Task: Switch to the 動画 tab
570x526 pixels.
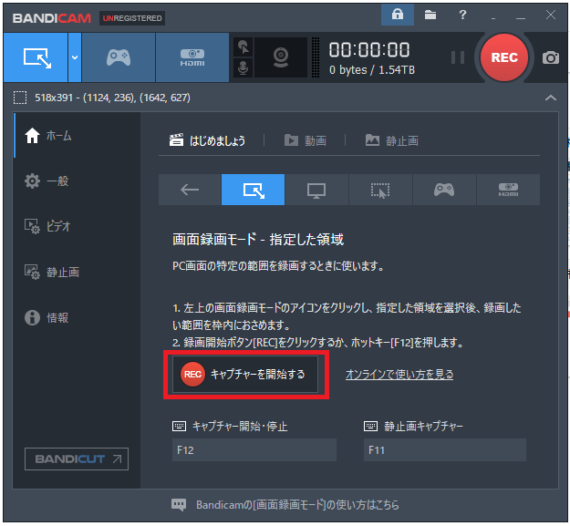Action: pos(305,140)
